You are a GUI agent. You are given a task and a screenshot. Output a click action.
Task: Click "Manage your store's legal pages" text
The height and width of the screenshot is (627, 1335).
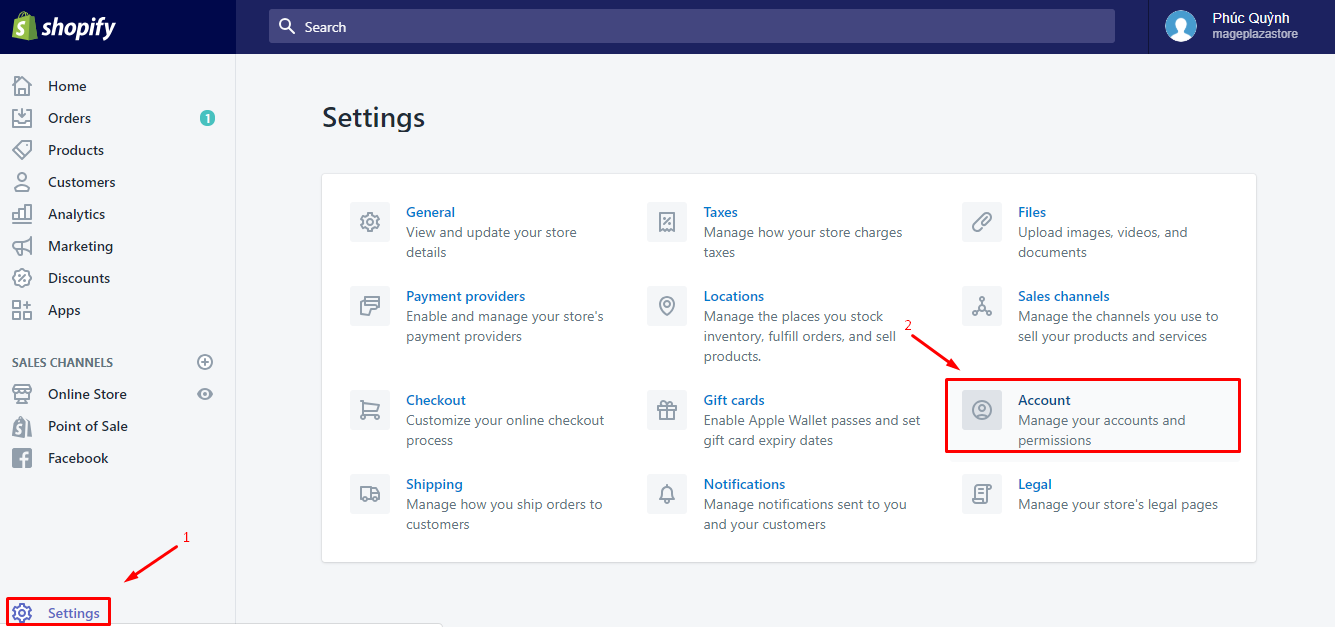[1118, 504]
